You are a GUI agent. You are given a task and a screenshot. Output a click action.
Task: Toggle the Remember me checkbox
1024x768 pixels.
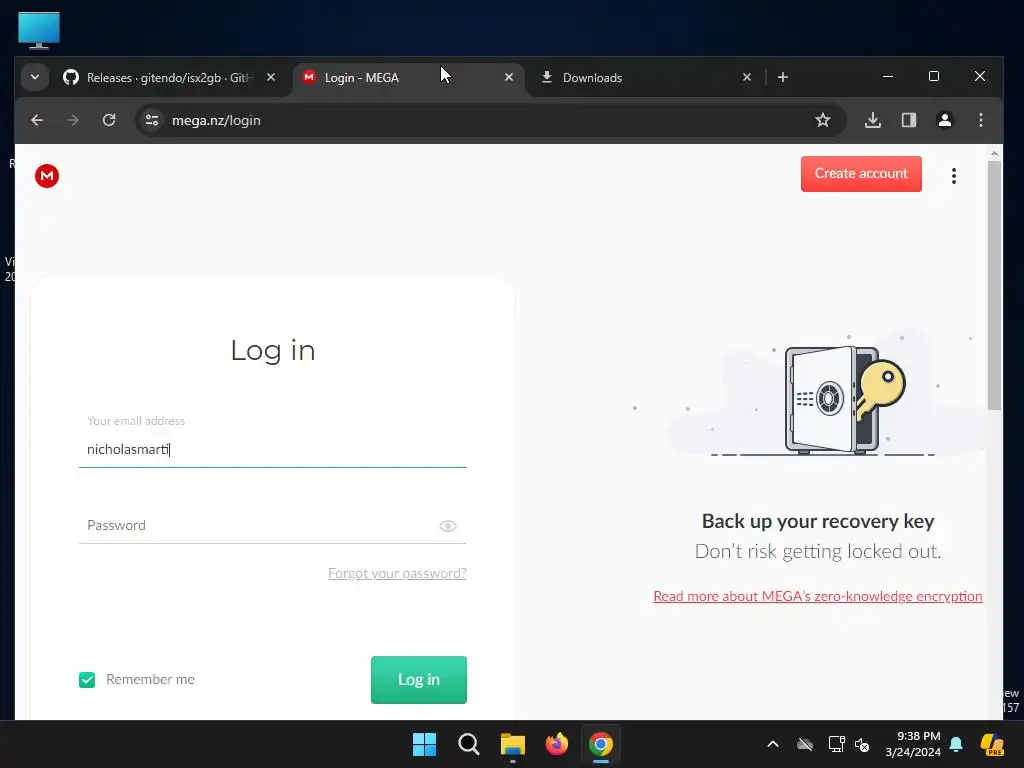coord(87,680)
